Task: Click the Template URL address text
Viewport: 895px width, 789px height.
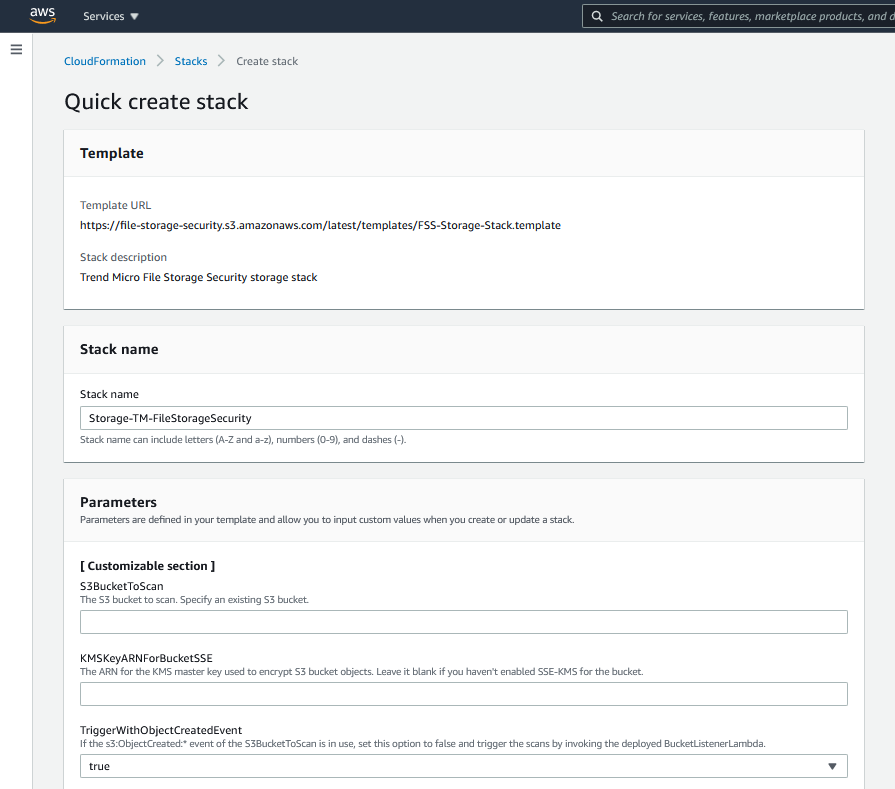Action: pyautogui.click(x=320, y=225)
